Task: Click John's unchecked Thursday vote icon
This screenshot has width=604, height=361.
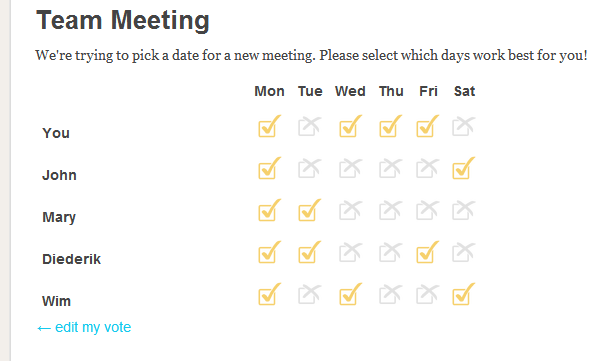Action: [391, 168]
